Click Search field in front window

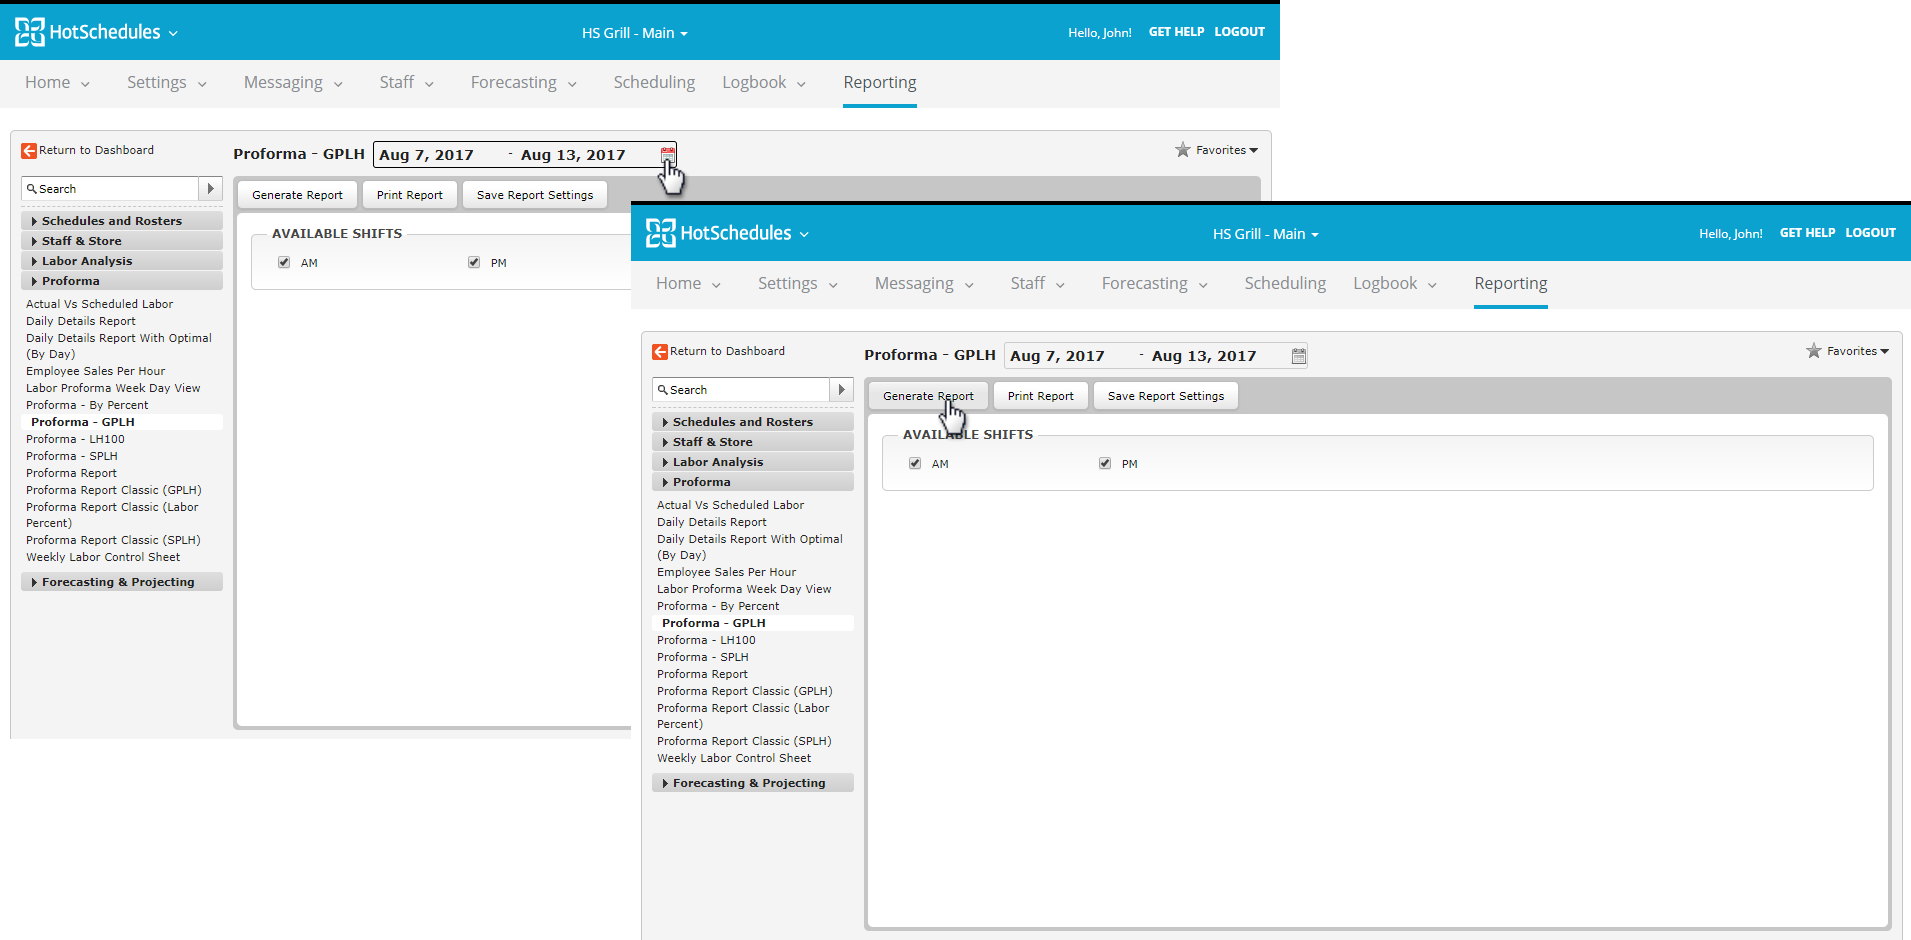pyautogui.click(x=741, y=390)
